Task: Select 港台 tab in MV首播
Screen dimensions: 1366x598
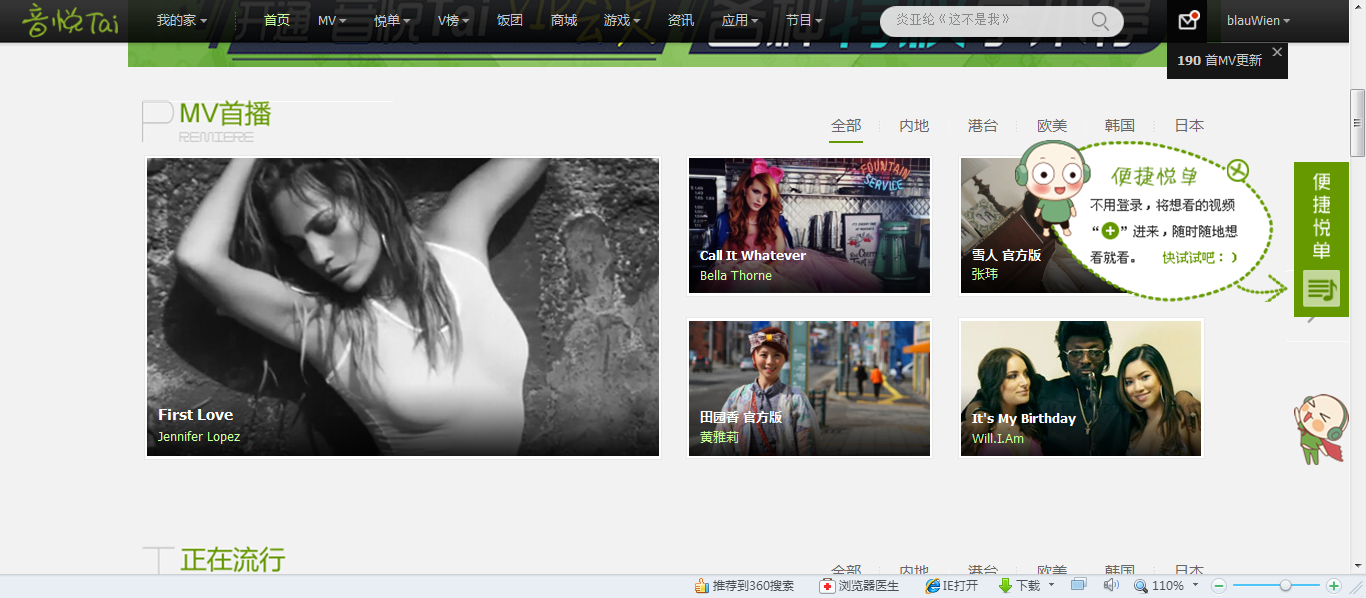Action: click(983, 126)
